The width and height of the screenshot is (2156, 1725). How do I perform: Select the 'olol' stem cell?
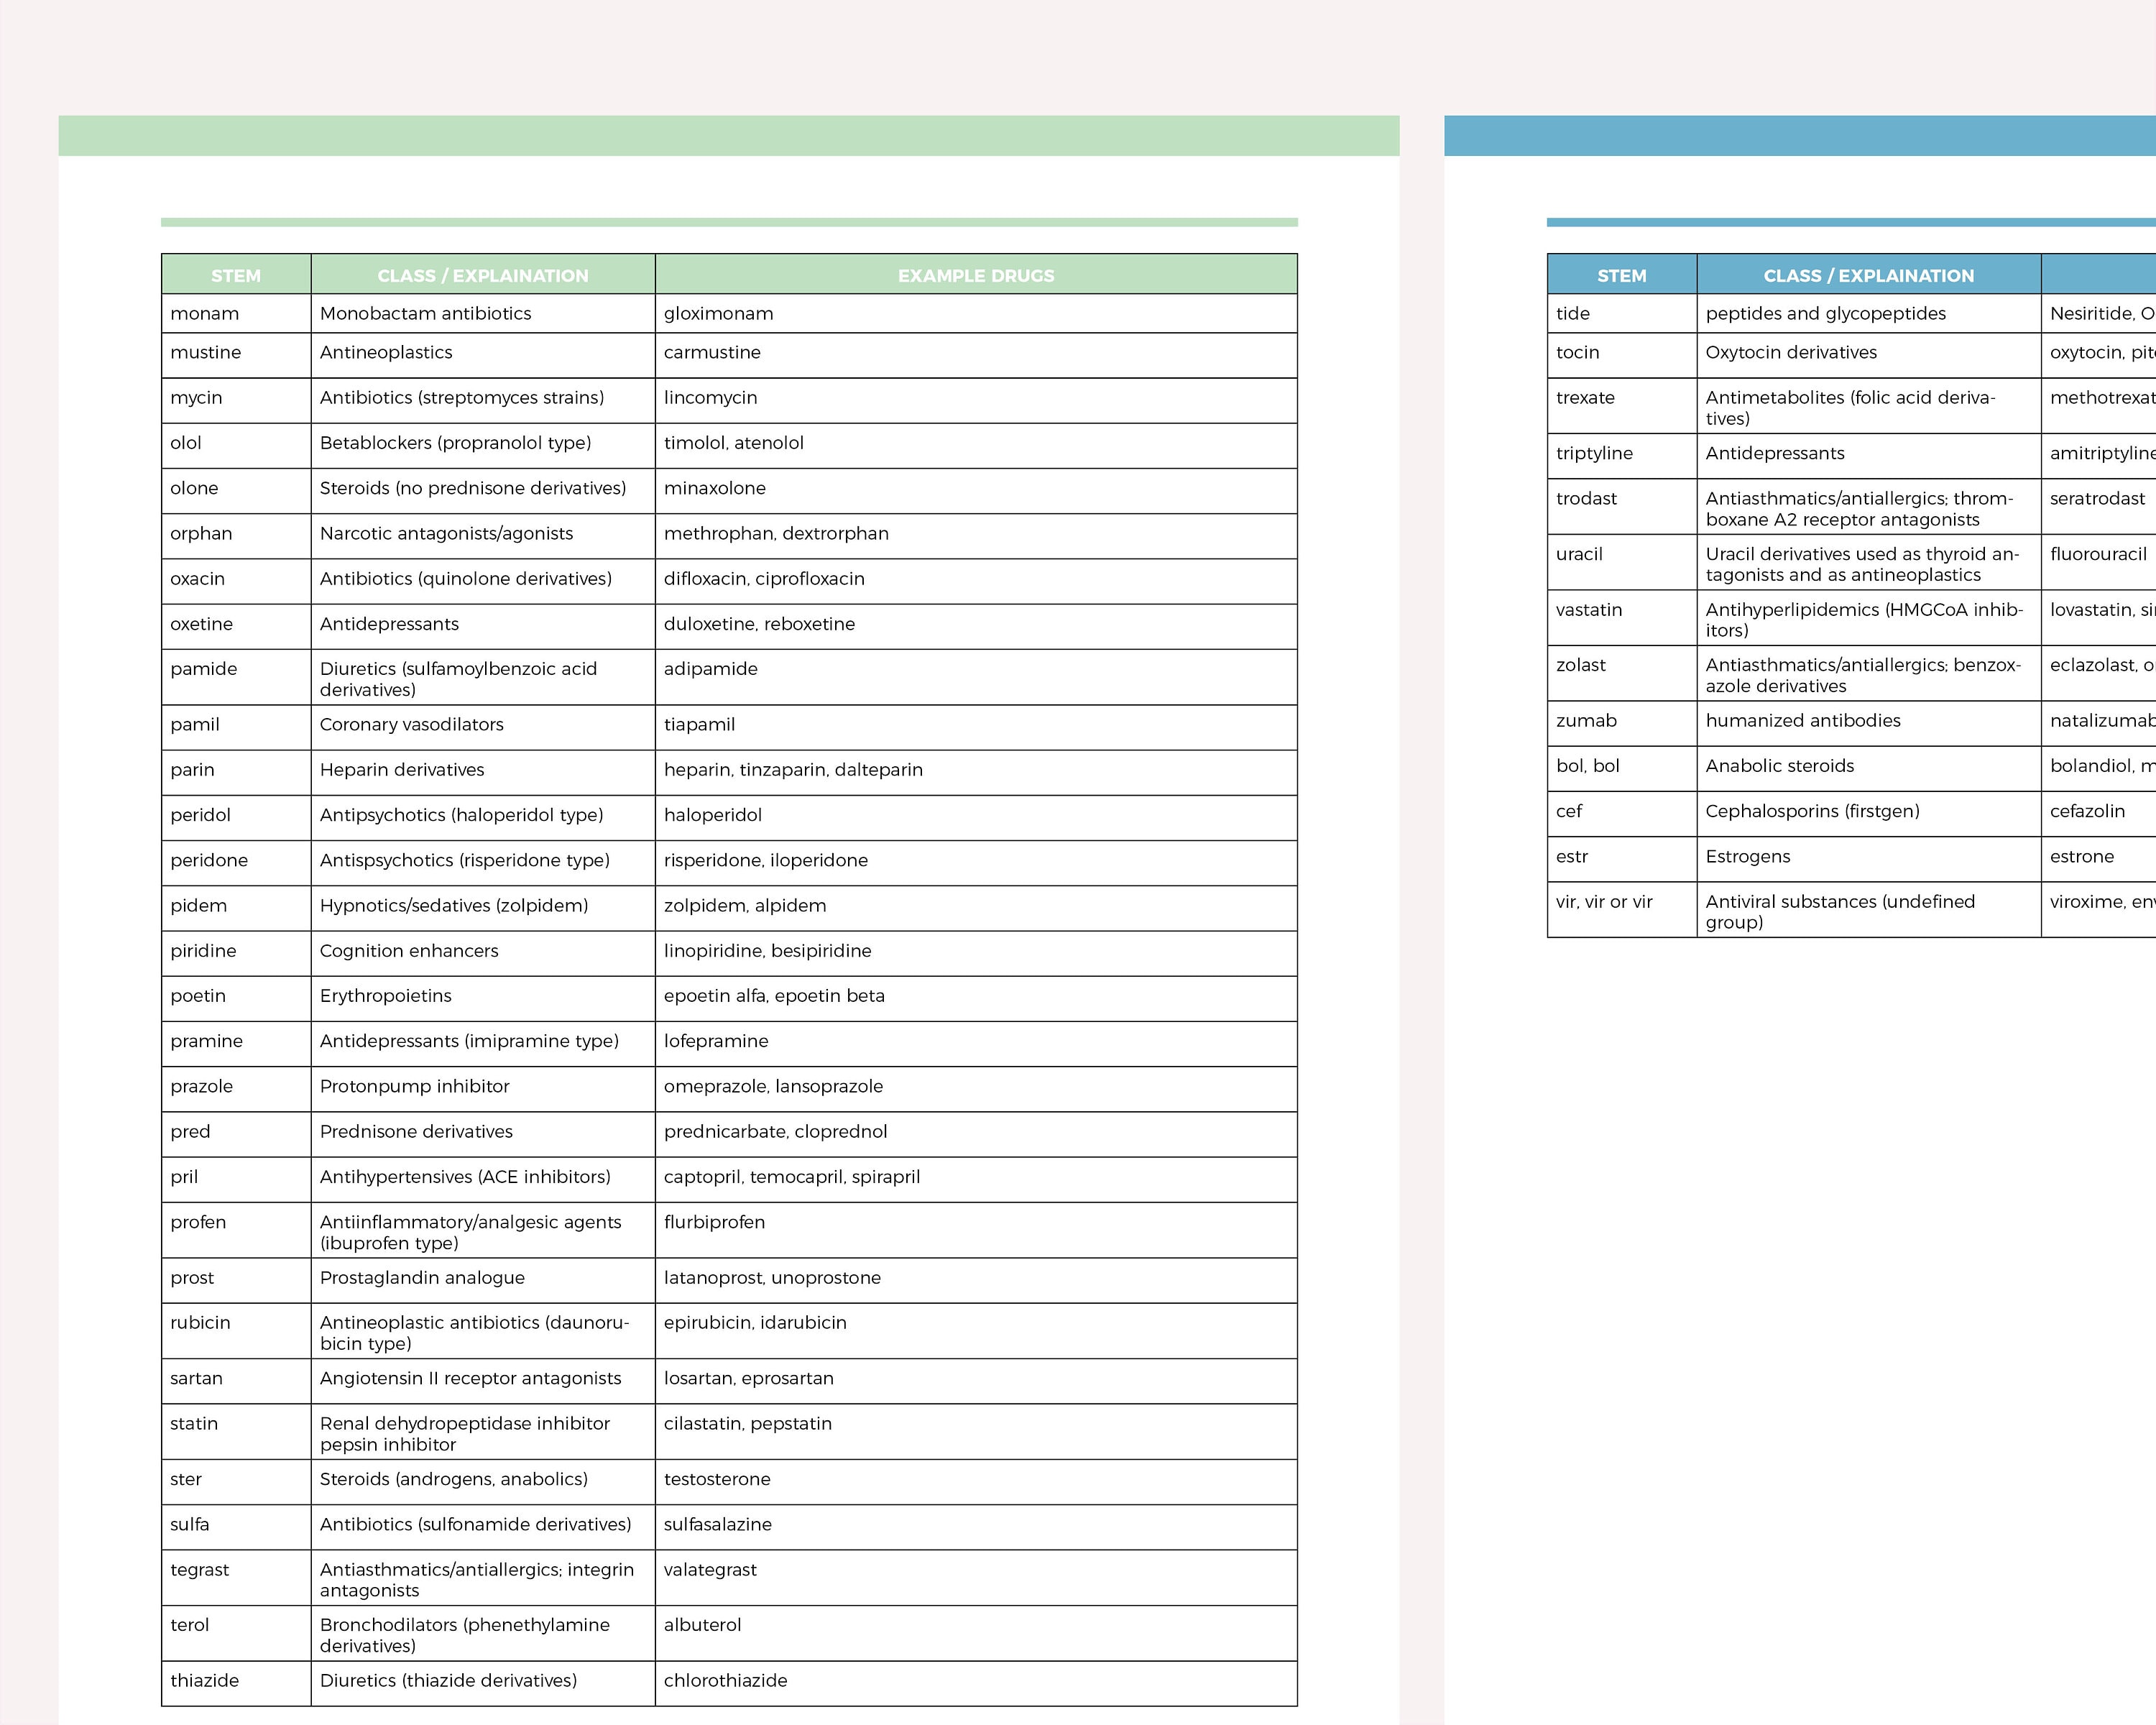pyautogui.click(x=236, y=446)
